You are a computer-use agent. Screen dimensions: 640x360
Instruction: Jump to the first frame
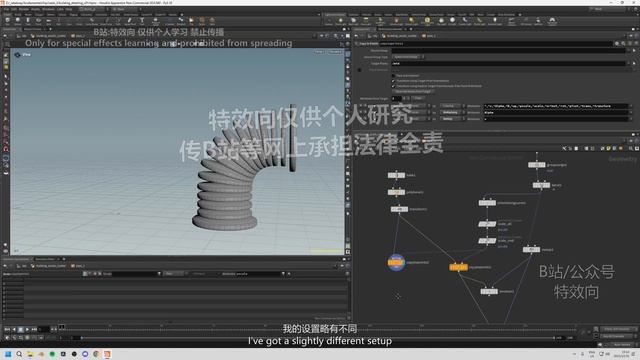pos(7,329)
